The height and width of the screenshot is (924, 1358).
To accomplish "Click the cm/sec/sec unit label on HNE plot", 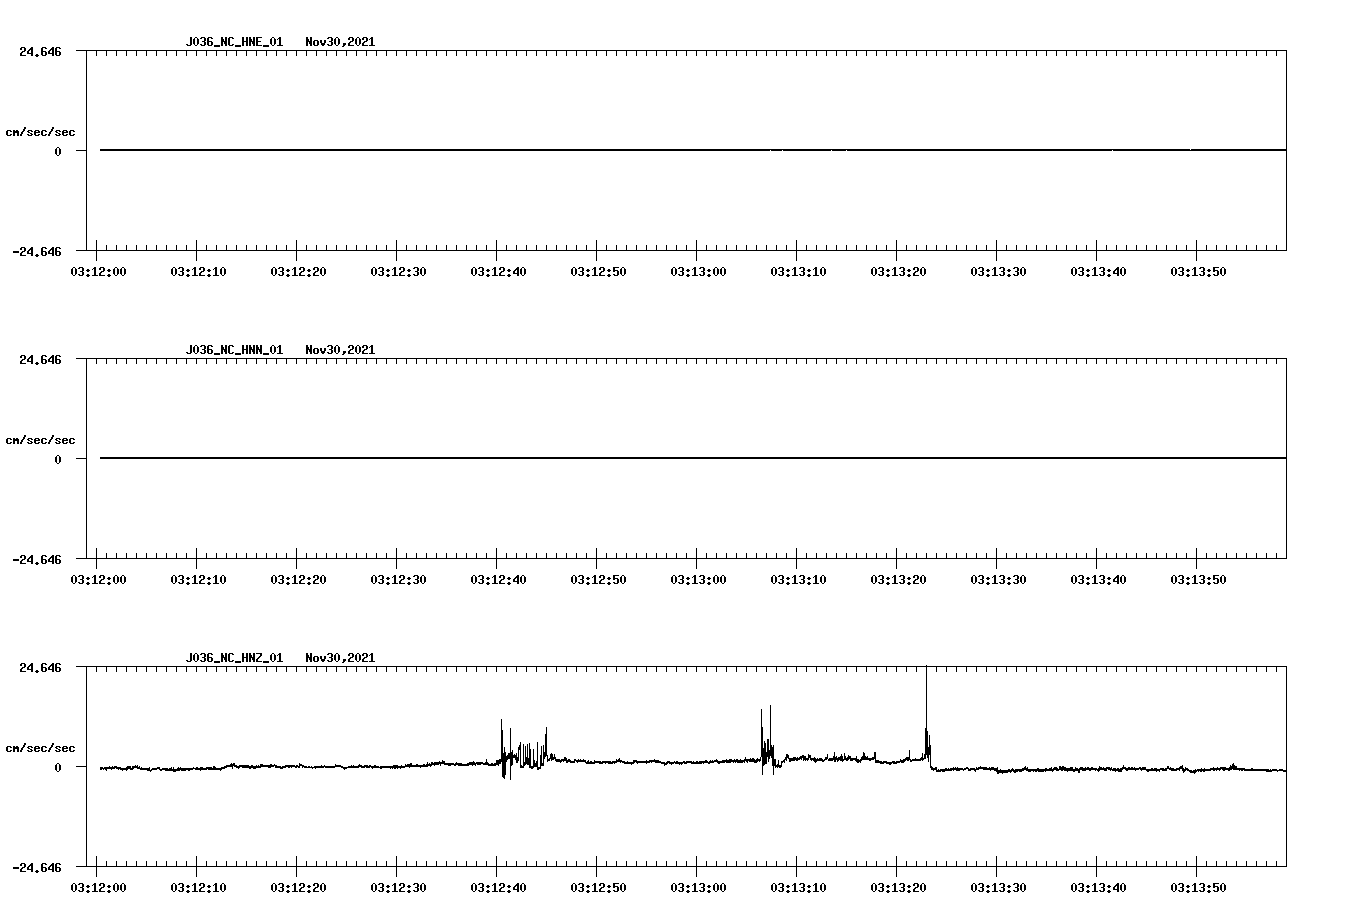I will tap(40, 132).
